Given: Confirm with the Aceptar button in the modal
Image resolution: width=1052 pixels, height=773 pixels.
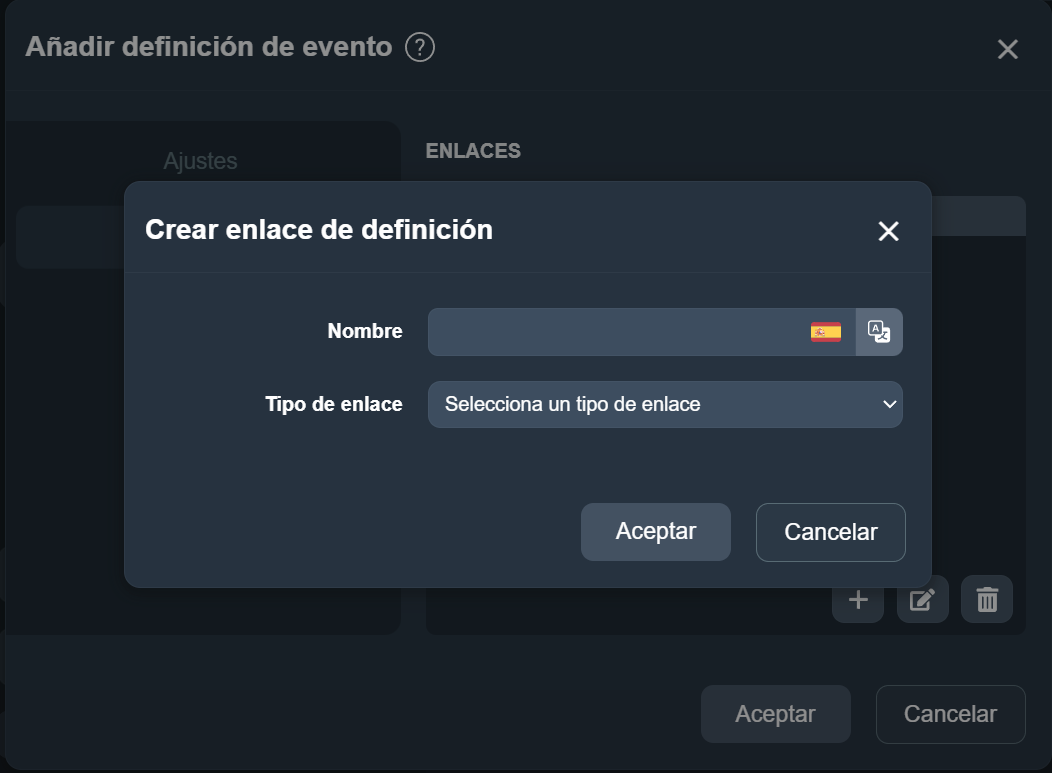Looking at the screenshot, I should click(655, 531).
